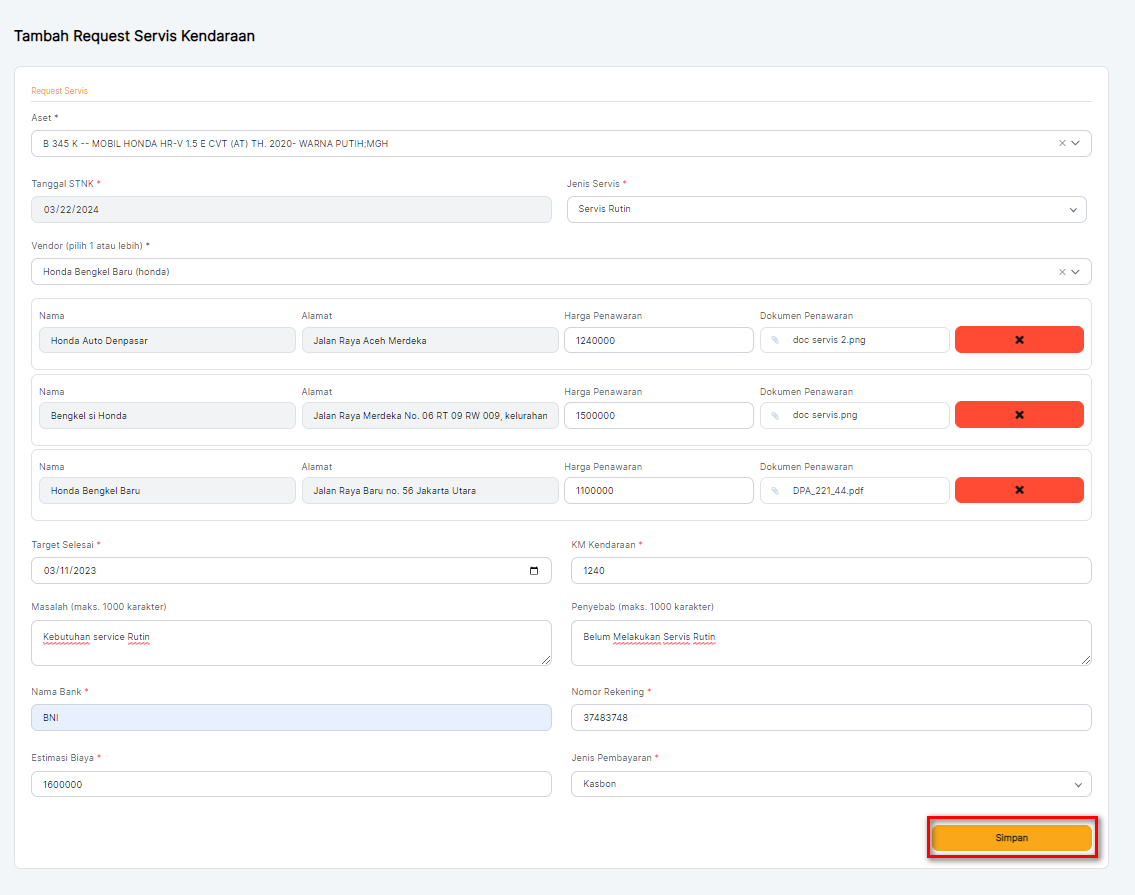Edit the Harga Penawaran value 1500000

point(658,415)
